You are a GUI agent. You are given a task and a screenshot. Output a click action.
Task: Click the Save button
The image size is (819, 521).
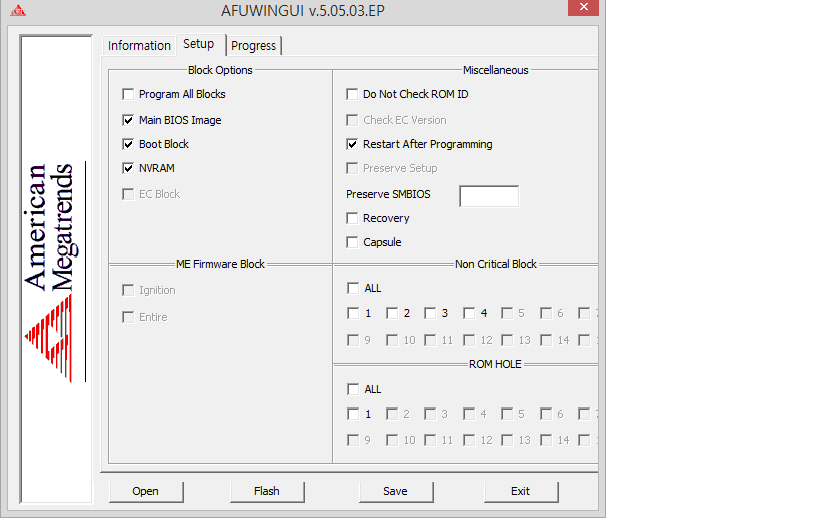click(396, 492)
